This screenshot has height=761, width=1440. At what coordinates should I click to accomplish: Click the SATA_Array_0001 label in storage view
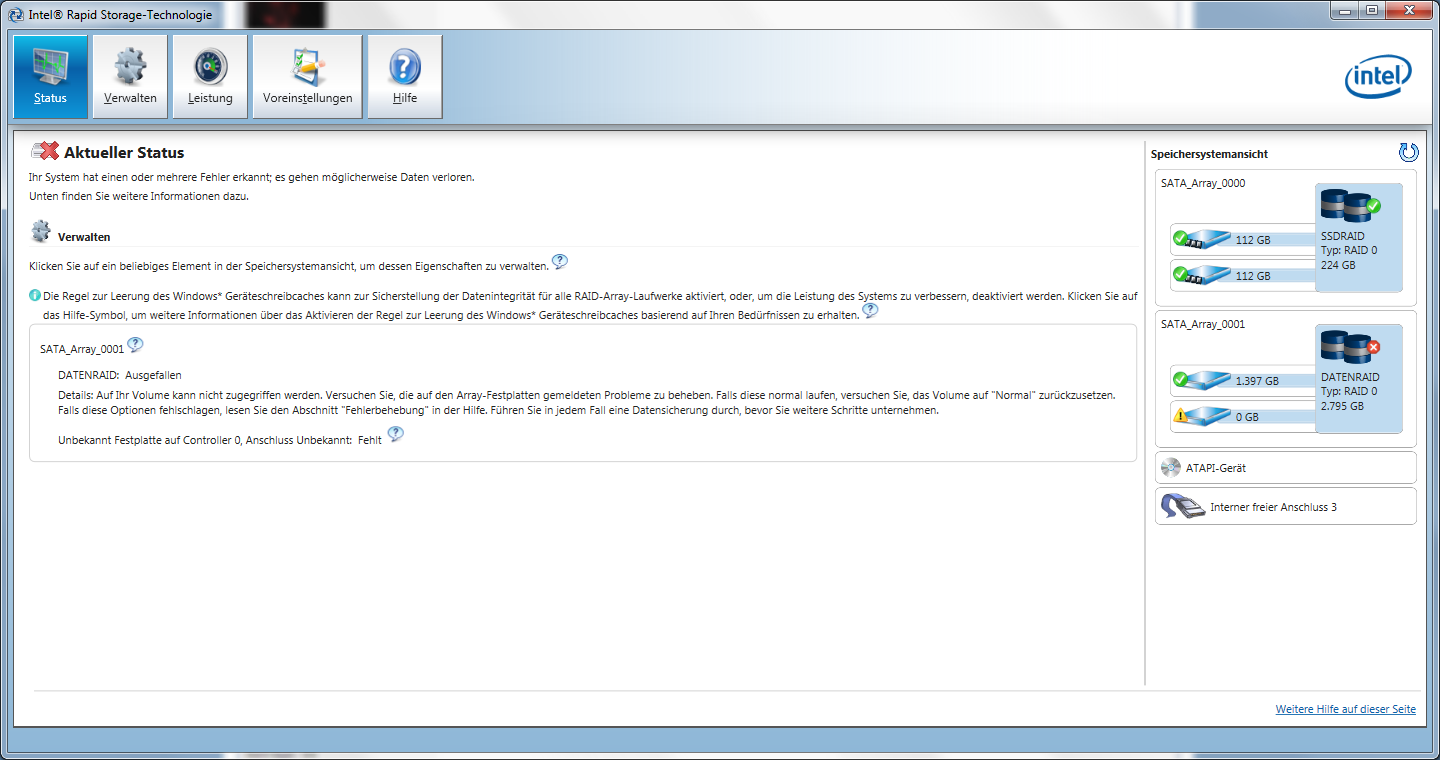[1203, 324]
